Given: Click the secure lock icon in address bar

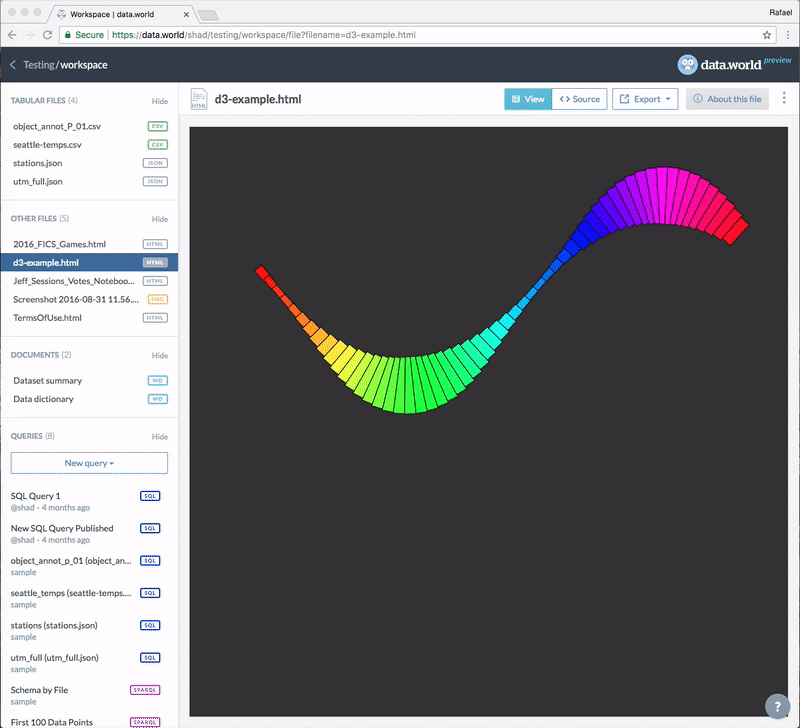Looking at the screenshot, I should click(x=67, y=35).
